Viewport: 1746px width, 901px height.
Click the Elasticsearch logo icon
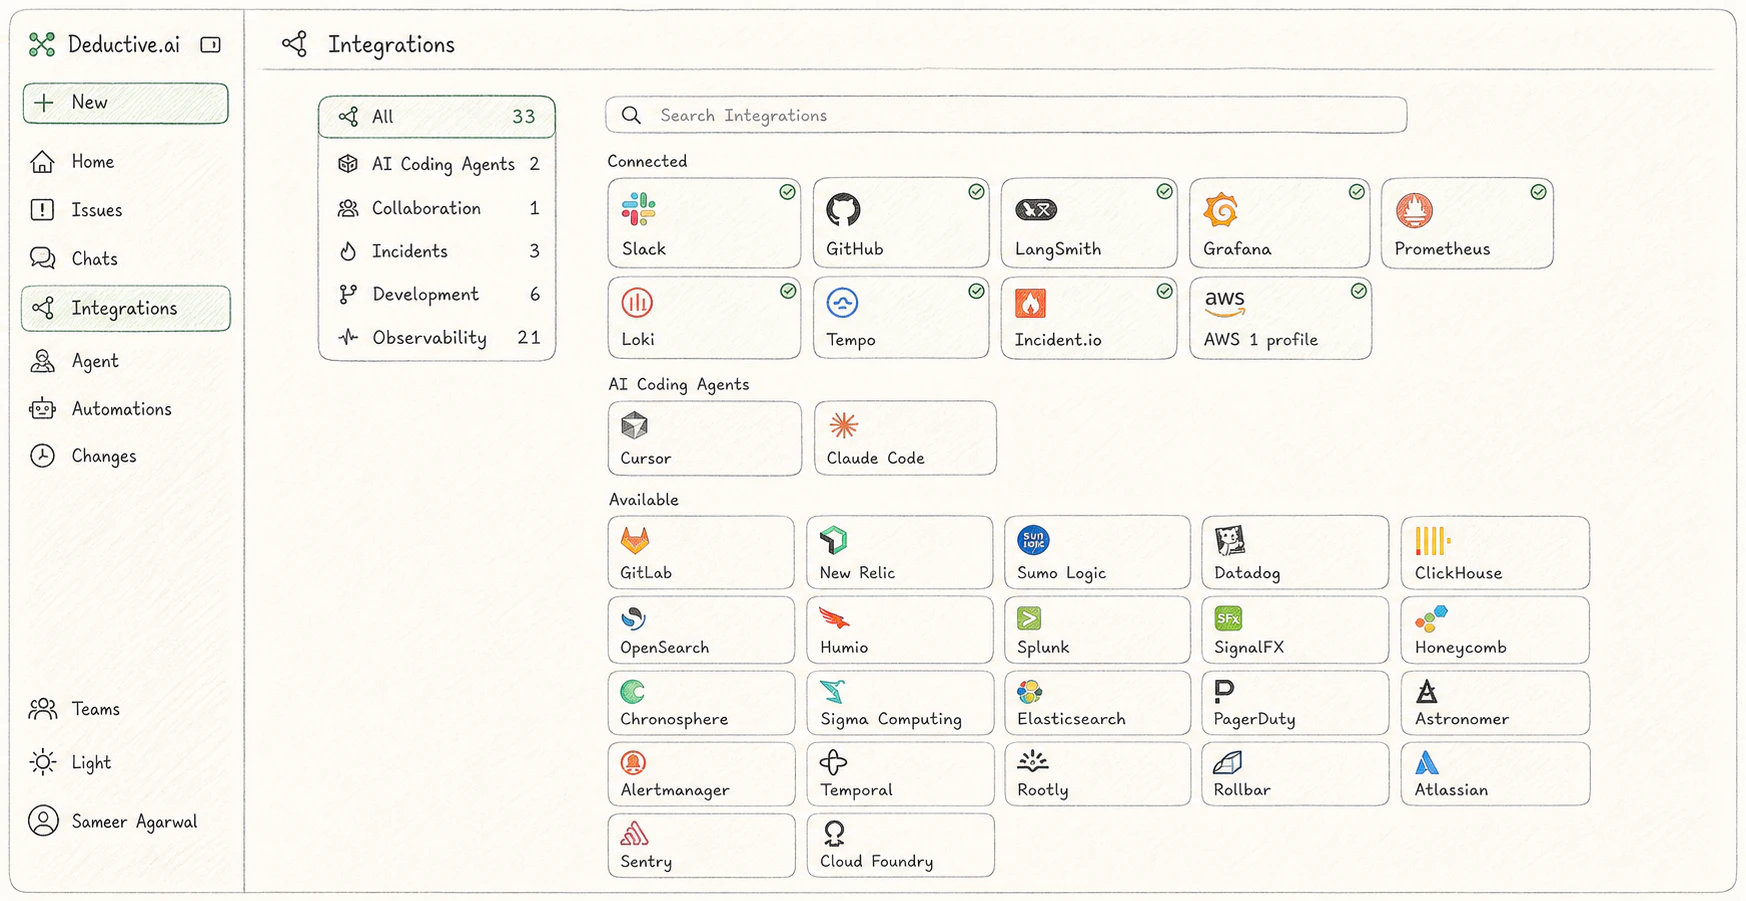point(1030,691)
